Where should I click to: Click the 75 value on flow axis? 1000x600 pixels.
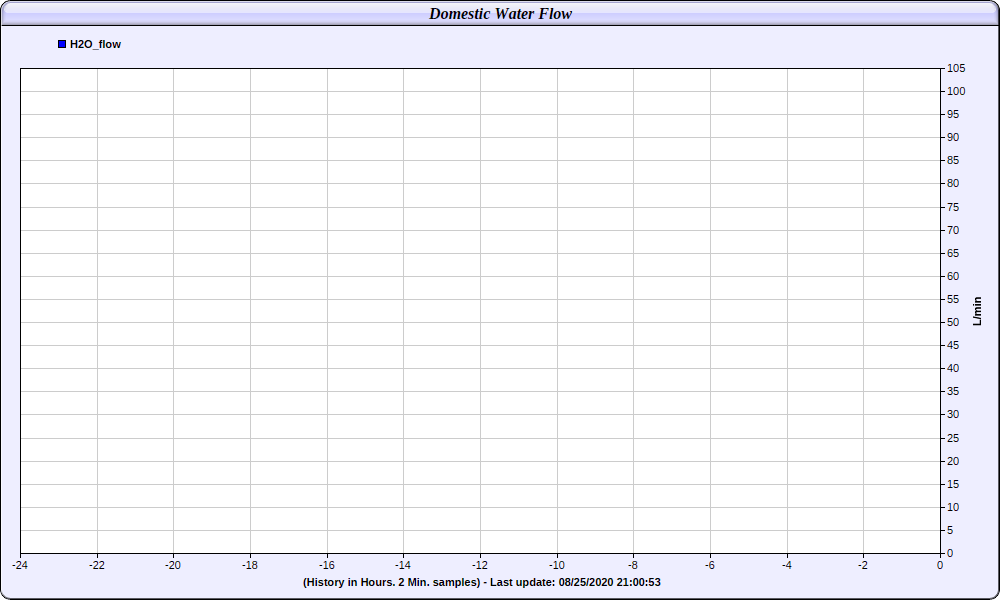point(953,207)
